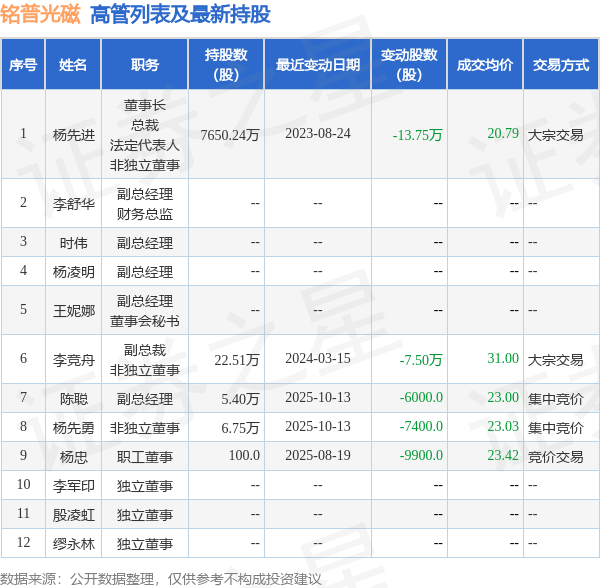Click the change value -6000.0
This screenshot has height=588, width=600.
[421, 397]
